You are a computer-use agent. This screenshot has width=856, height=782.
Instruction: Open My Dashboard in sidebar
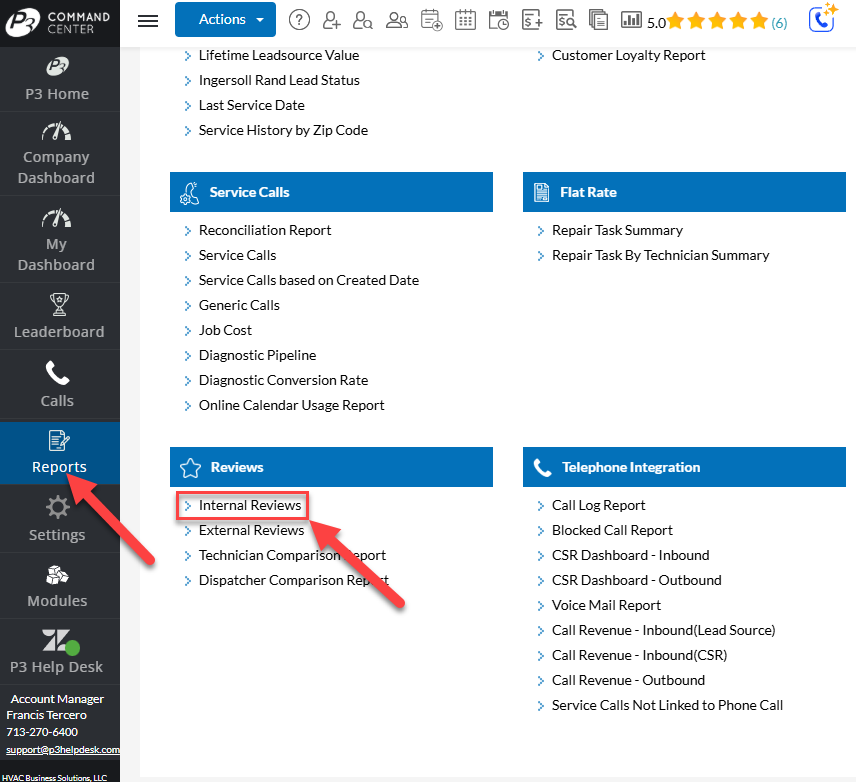point(56,240)
